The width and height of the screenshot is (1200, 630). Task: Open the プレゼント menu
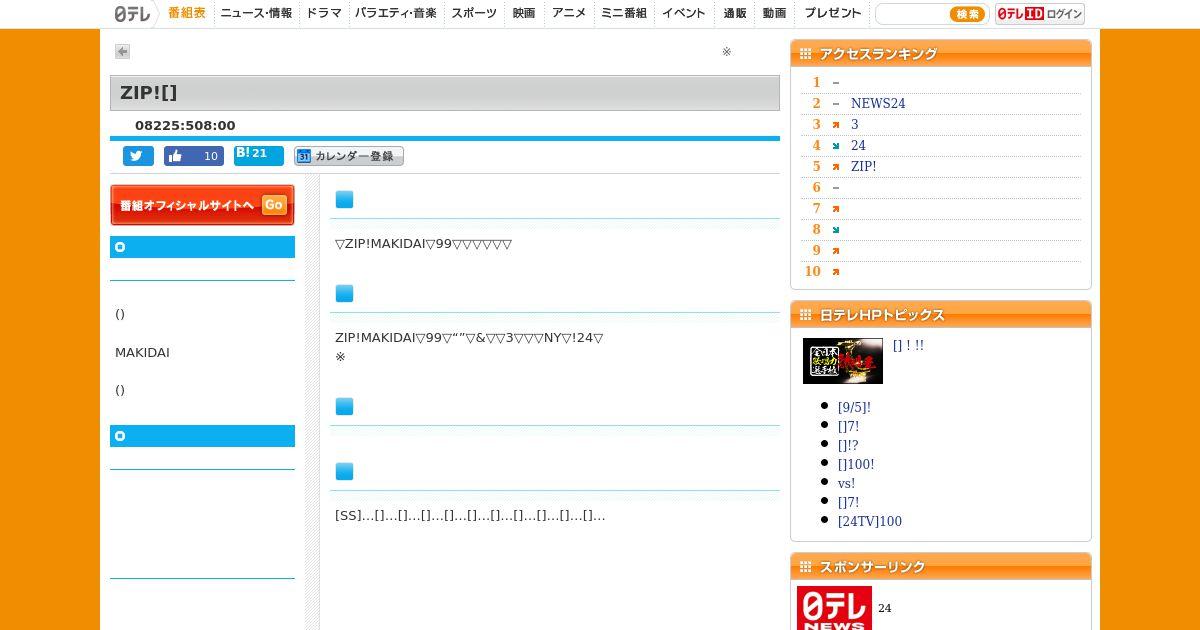pyautogui.click(x=833, y=14)
